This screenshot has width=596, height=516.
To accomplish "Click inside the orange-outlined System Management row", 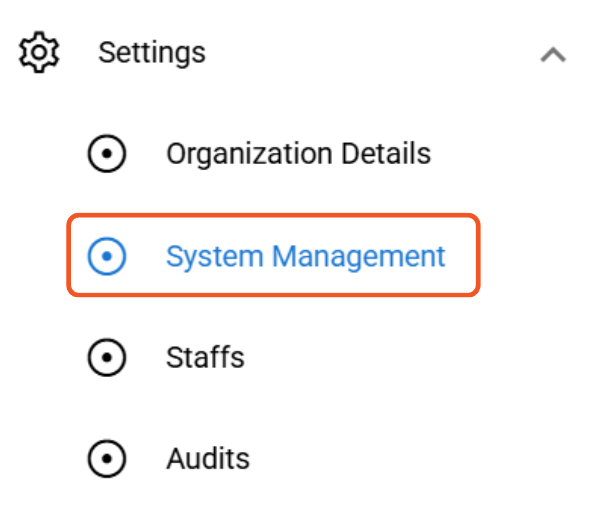I will [x=273, y=255].
